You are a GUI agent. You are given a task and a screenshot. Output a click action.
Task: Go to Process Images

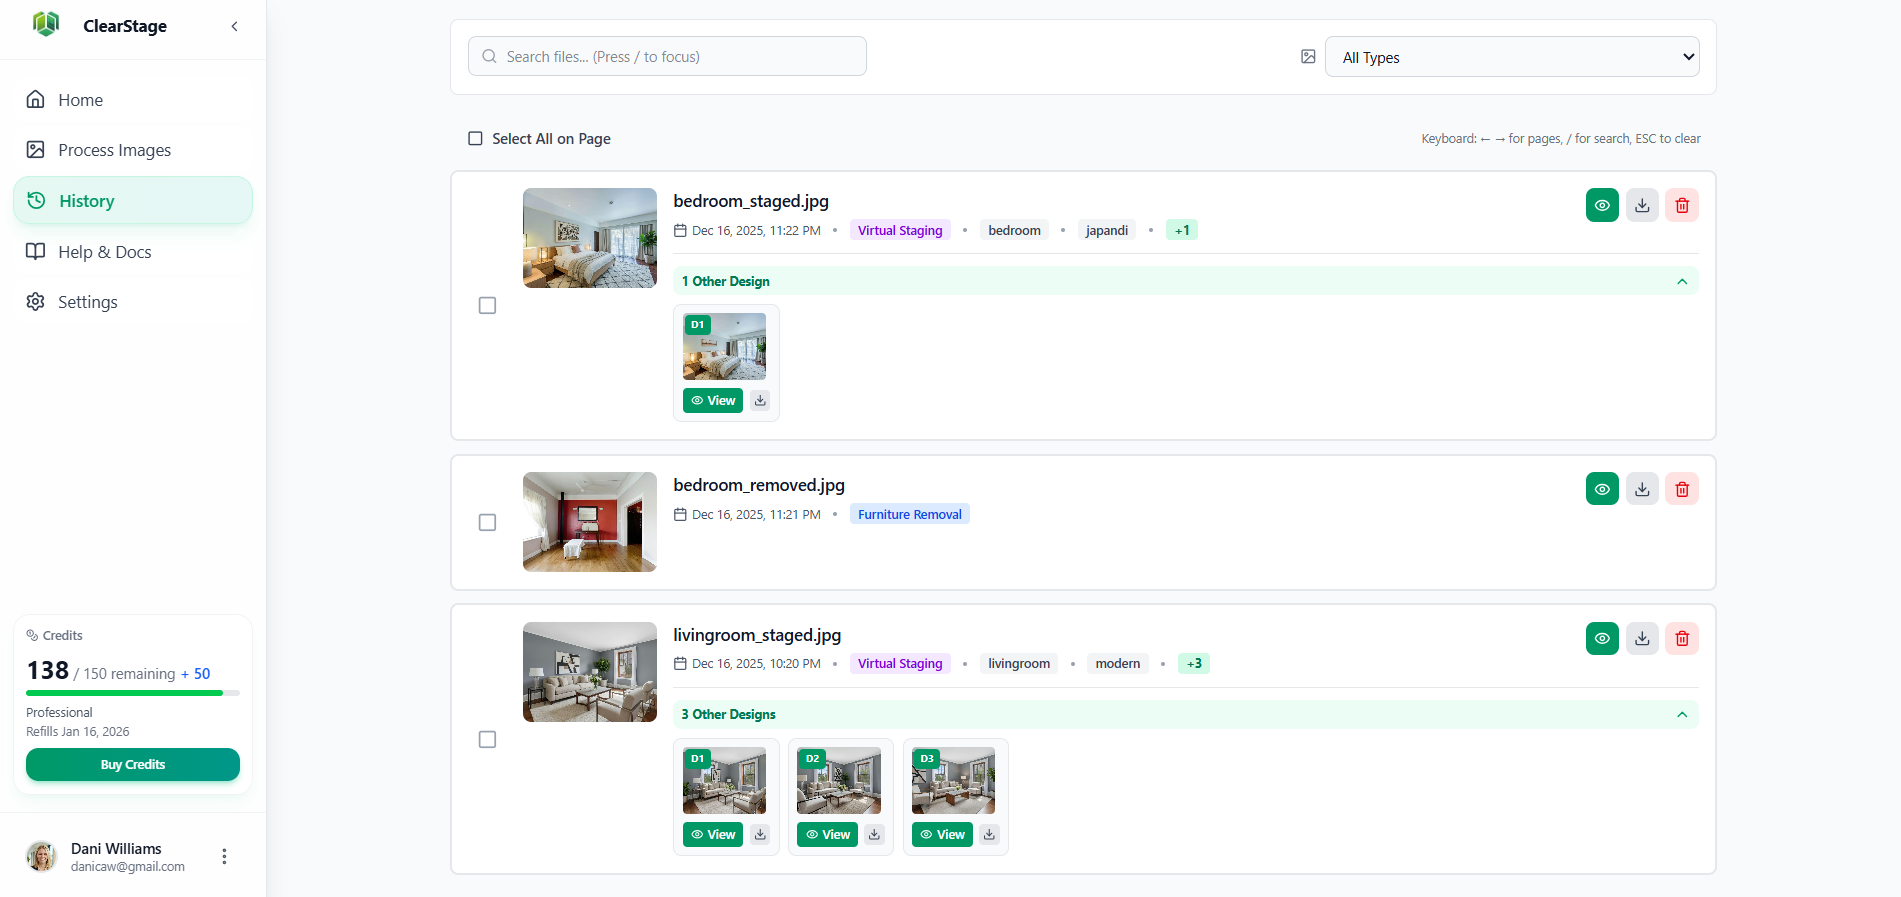(133, 150)
